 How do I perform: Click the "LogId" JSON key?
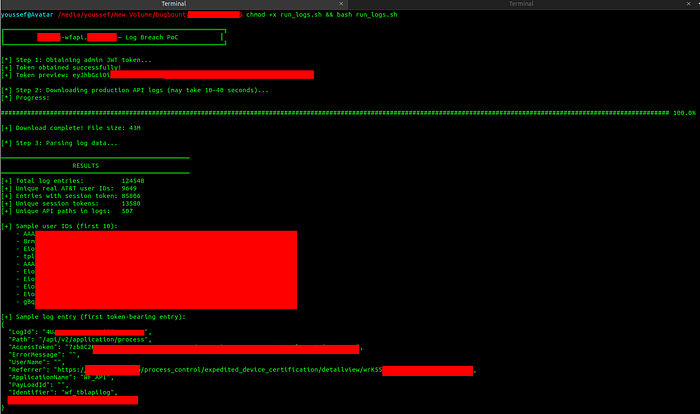[x=22, y=332]
